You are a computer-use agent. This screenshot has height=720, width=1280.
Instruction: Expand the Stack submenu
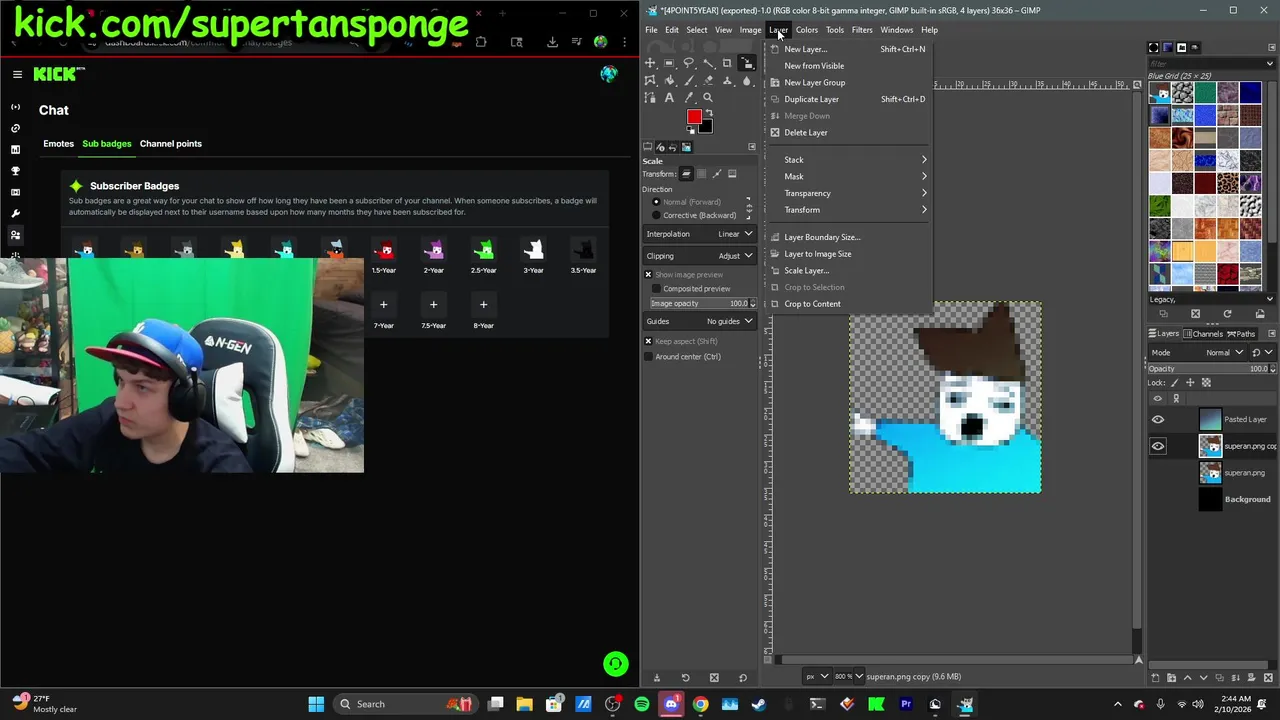(850, 160)
